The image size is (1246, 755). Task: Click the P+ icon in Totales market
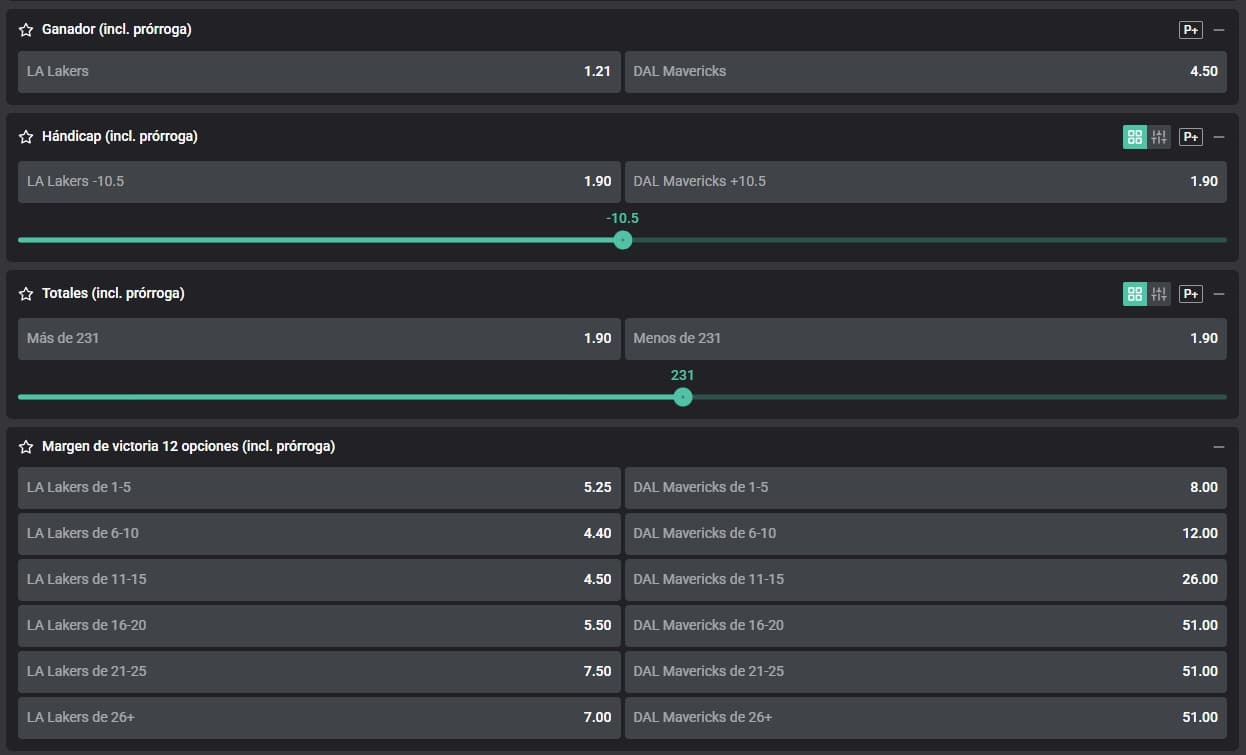point(1190,294)
